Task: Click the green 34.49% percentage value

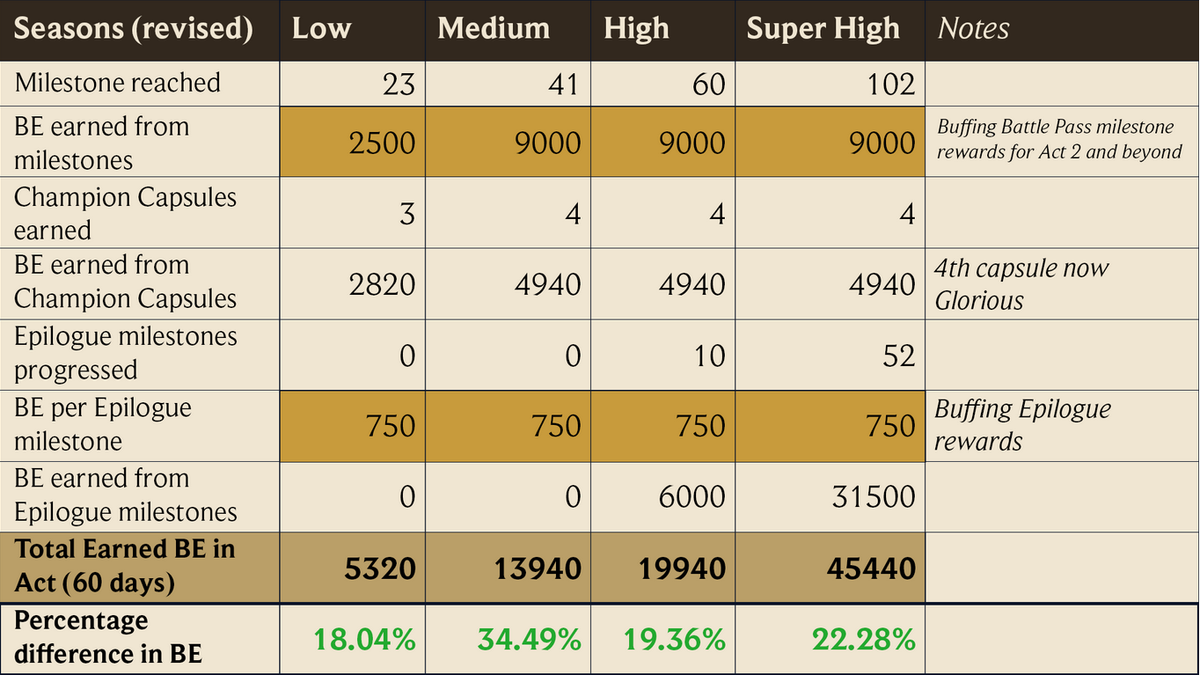Action: pos(528,639)
